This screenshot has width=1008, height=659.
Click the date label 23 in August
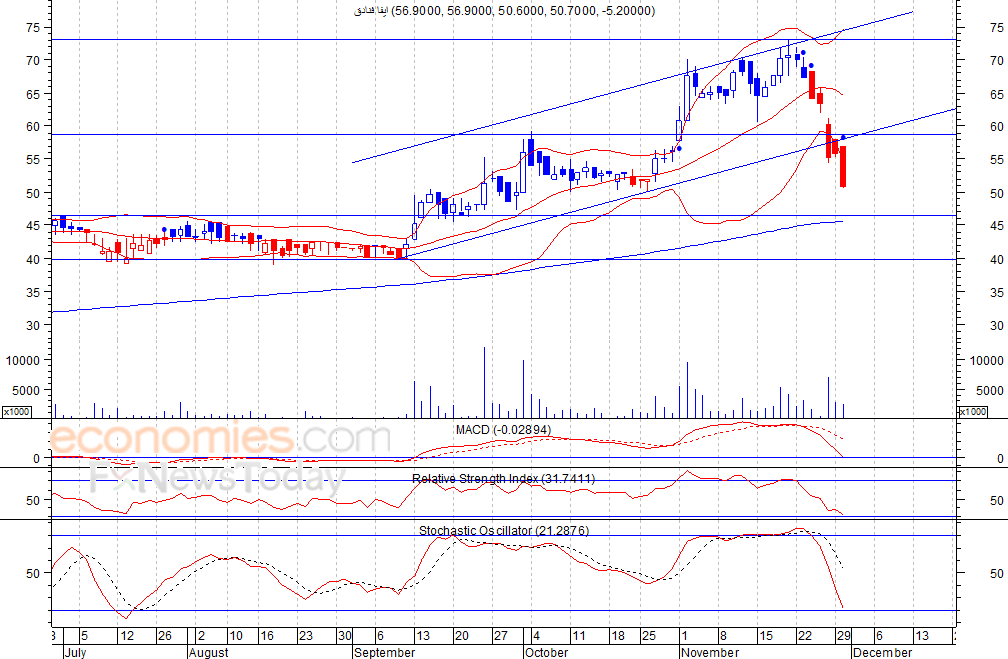point(305,635)
